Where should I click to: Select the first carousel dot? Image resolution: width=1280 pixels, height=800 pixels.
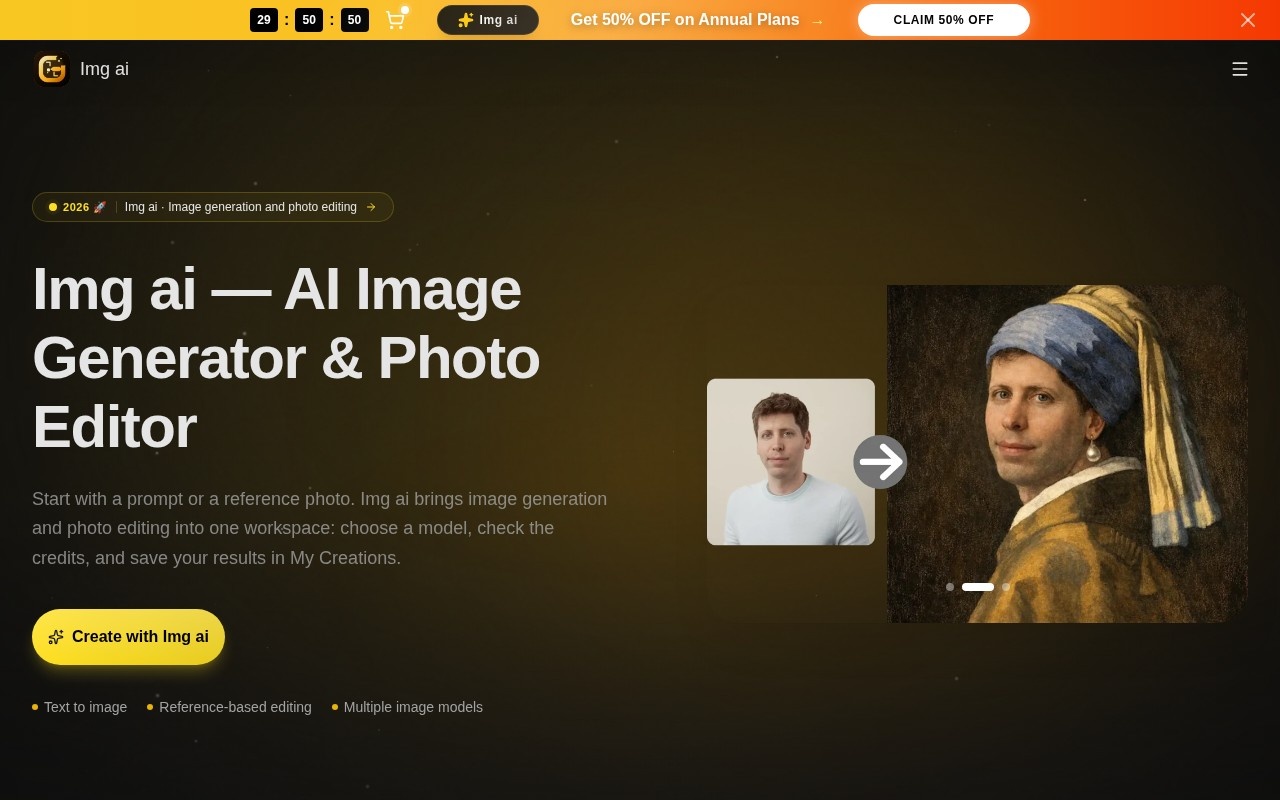point(950,587)
